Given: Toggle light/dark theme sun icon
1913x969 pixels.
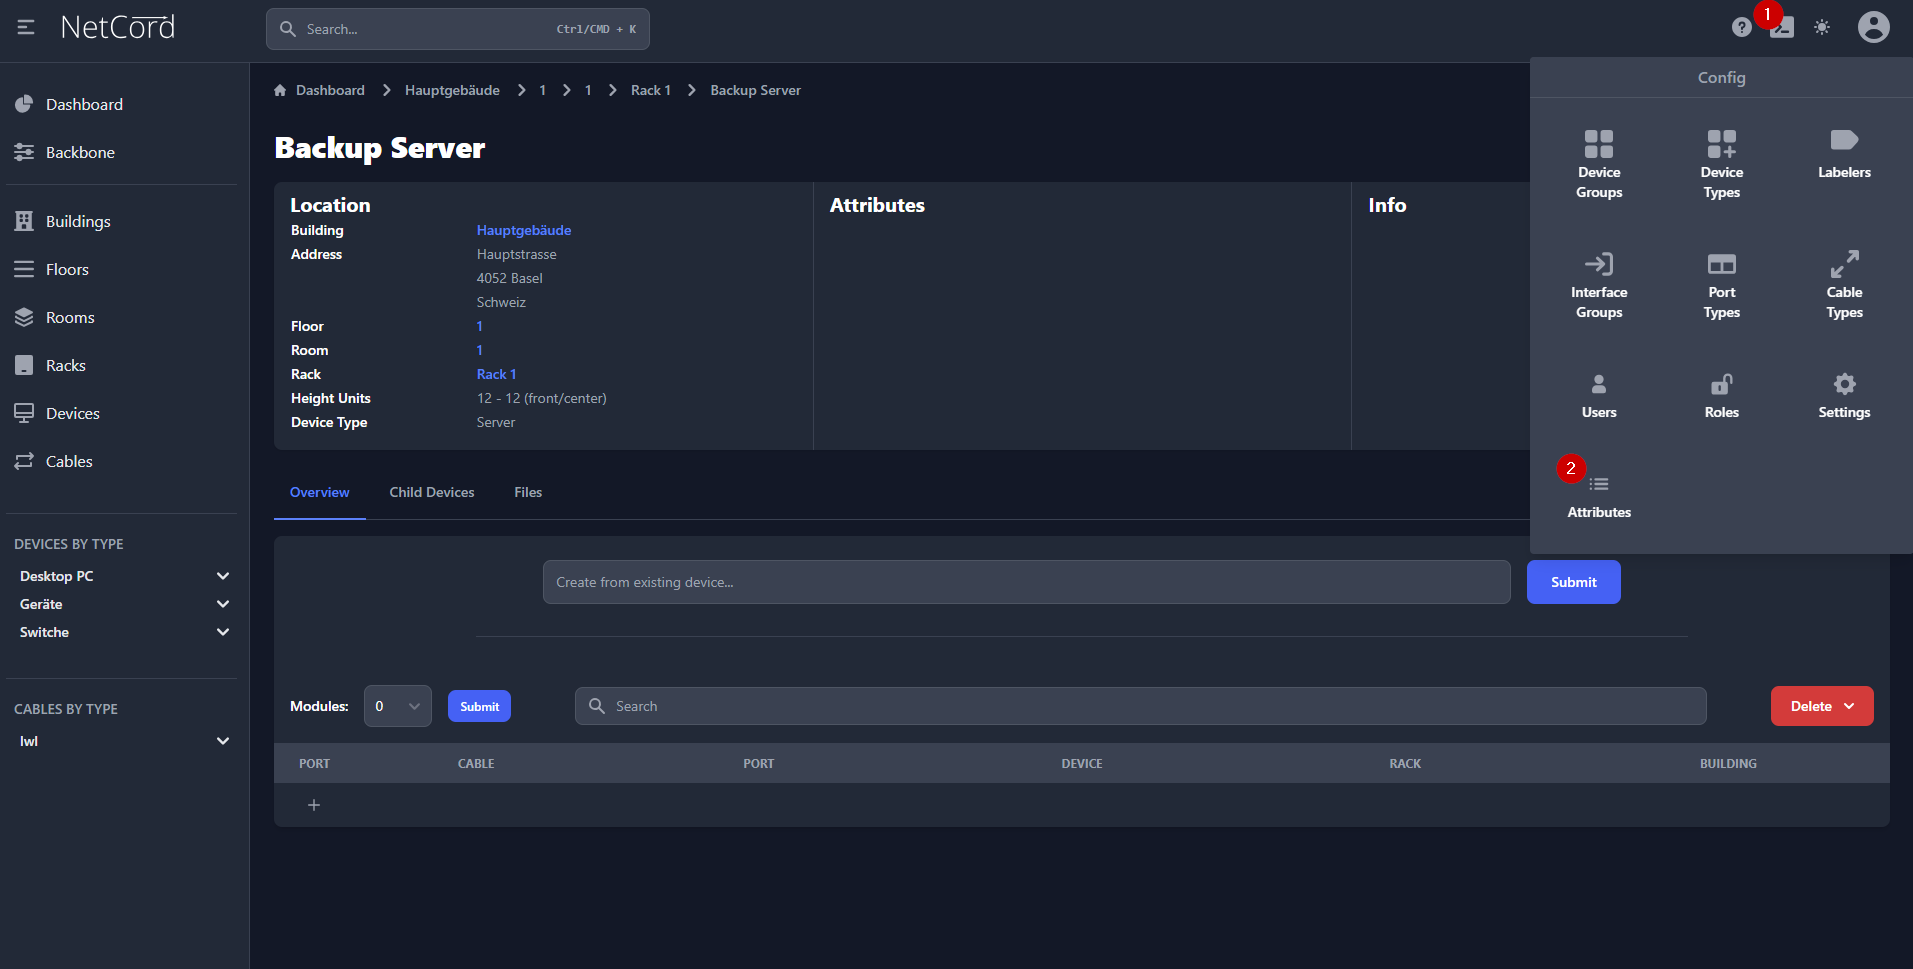Looking at the screenshot, I should pyautogui.click(x=1821, y=27).
